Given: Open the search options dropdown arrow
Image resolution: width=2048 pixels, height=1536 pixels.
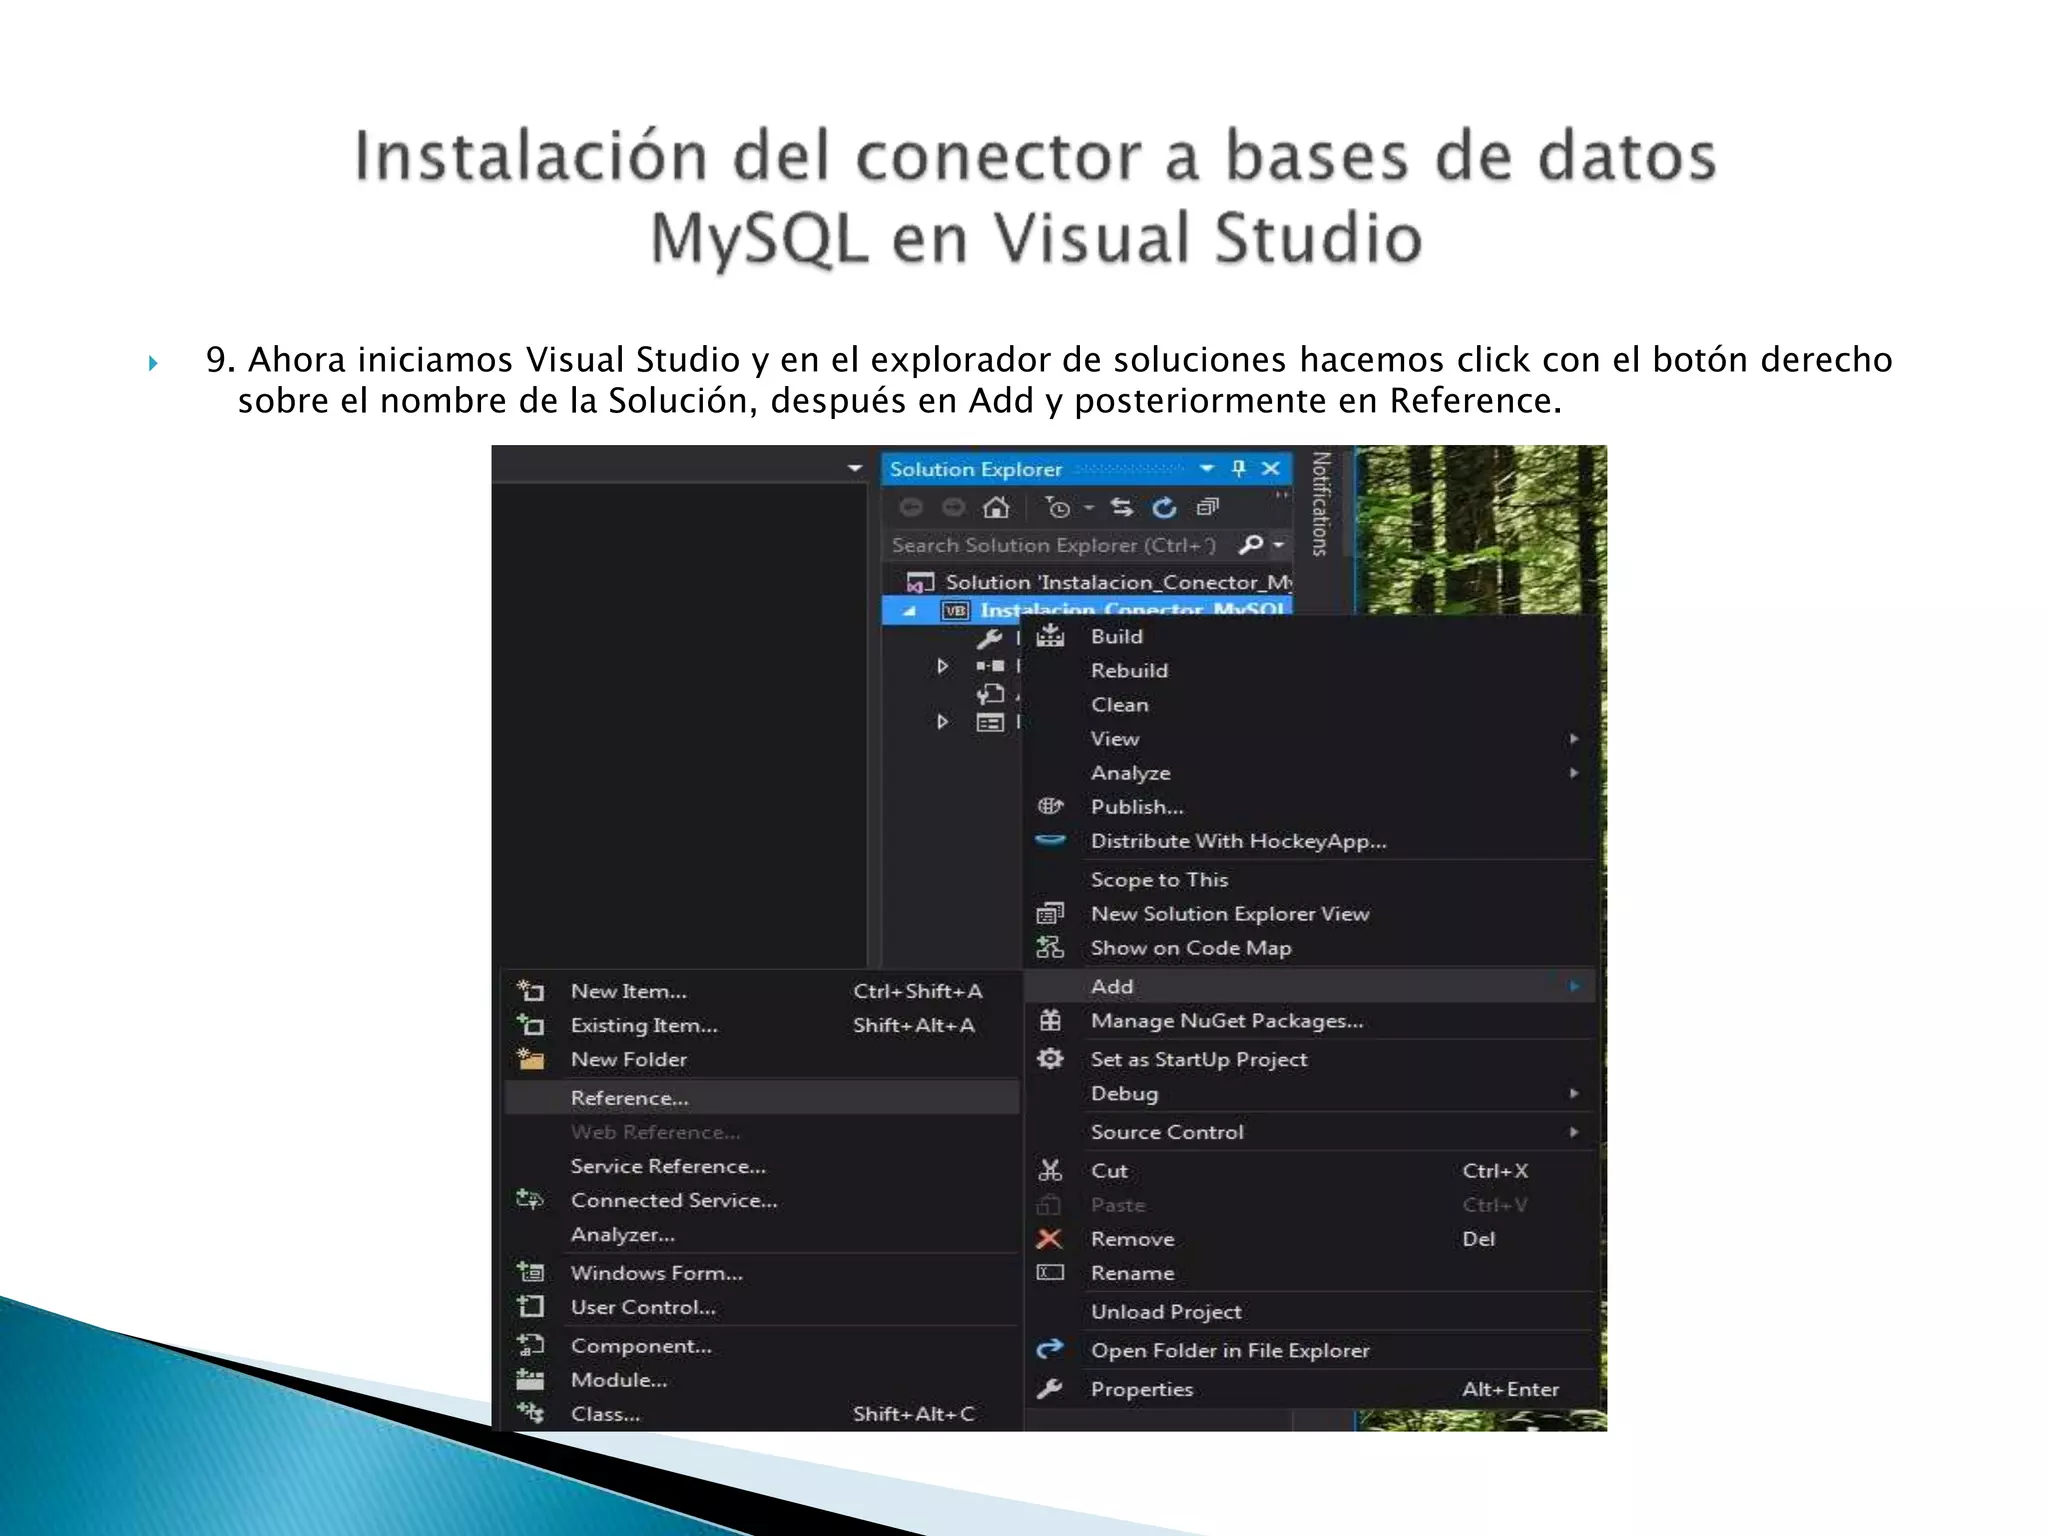Looking at the screenshot, I should [x=1278, y=544].
